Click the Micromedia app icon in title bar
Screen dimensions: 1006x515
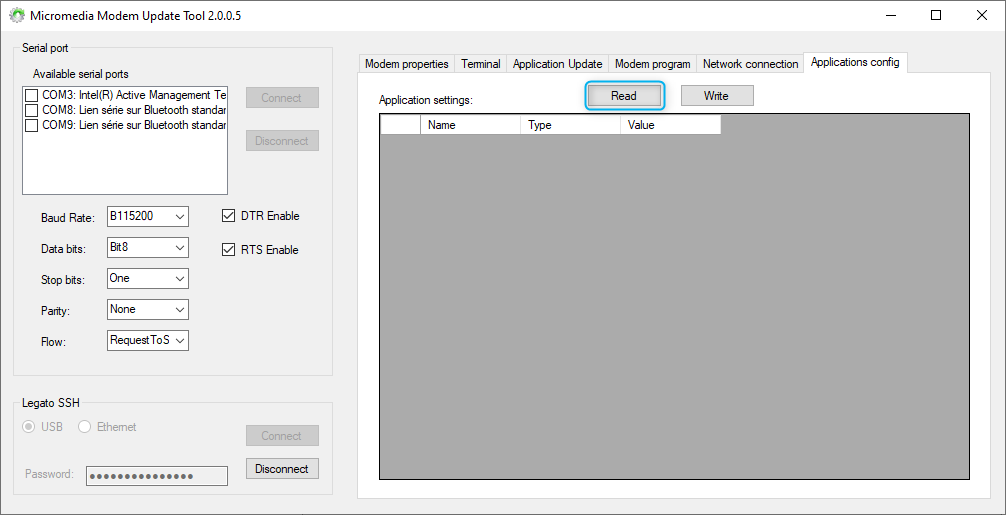(17, 16)
